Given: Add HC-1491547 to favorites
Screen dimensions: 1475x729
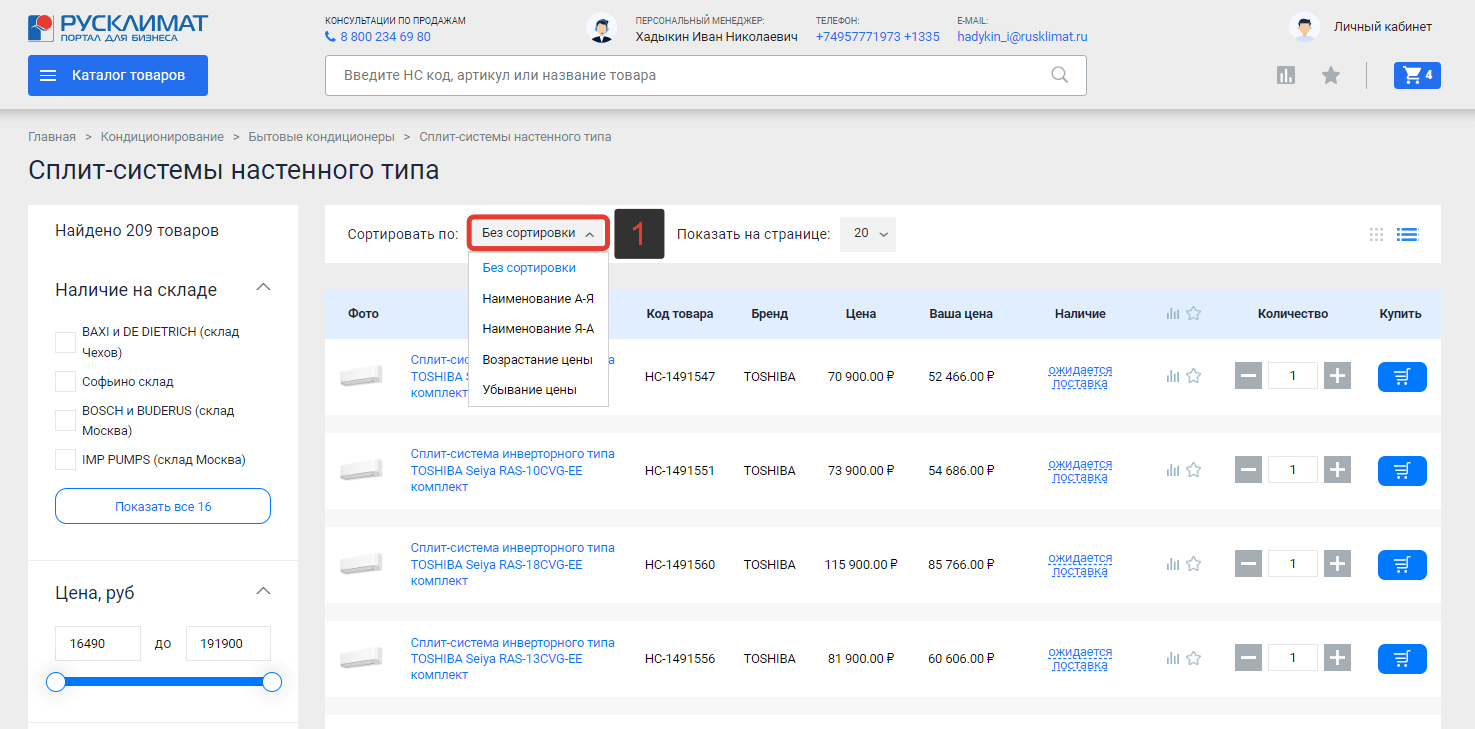Looking at the screenshot, I should (x=1193, y=376).
